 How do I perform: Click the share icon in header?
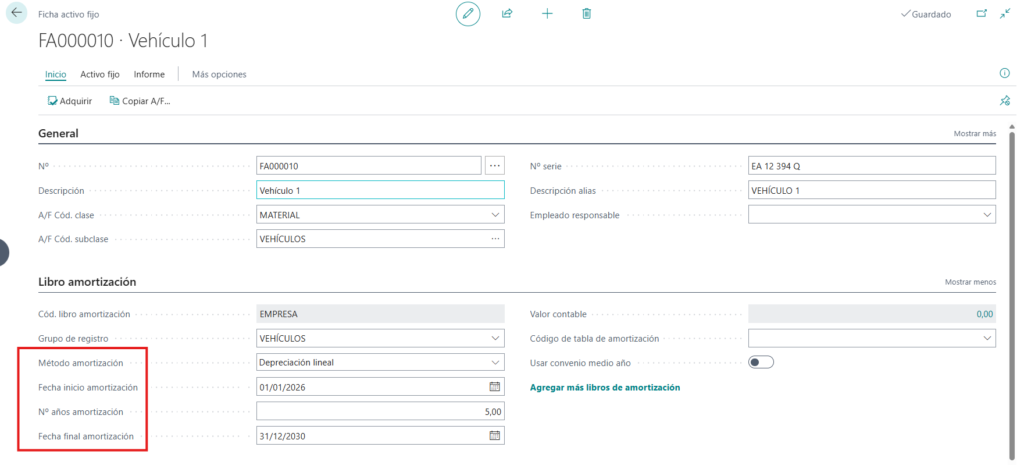point(507,14)
